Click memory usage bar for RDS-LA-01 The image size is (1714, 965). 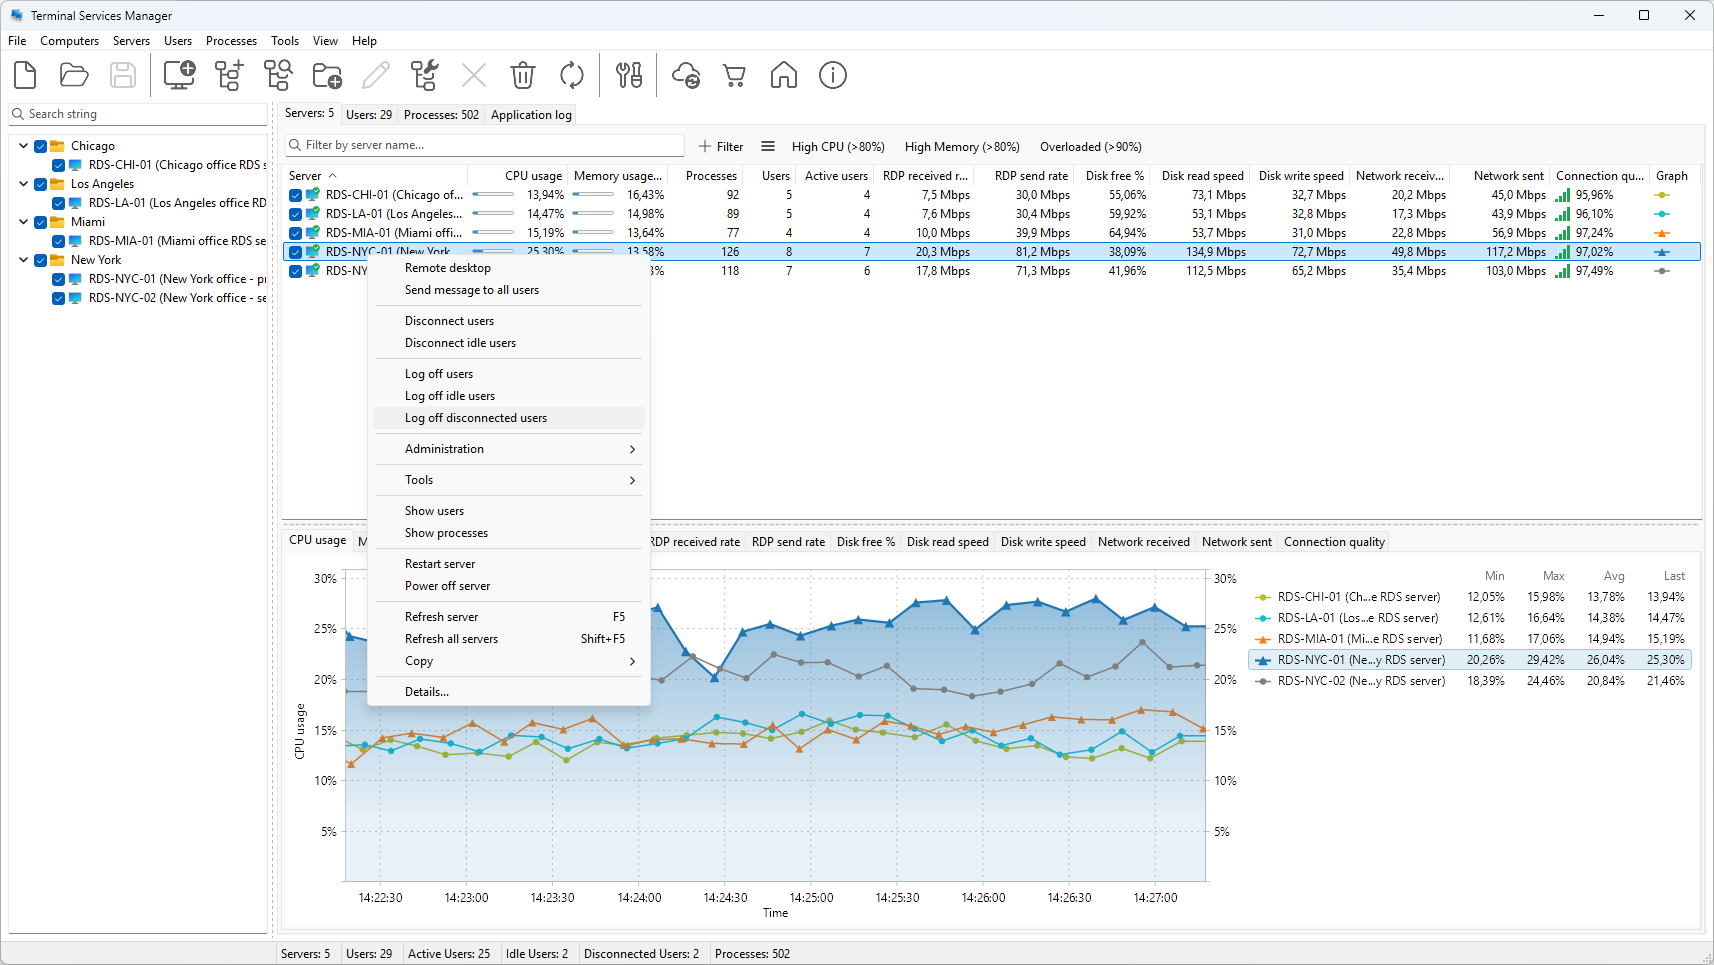pos(593,214)
